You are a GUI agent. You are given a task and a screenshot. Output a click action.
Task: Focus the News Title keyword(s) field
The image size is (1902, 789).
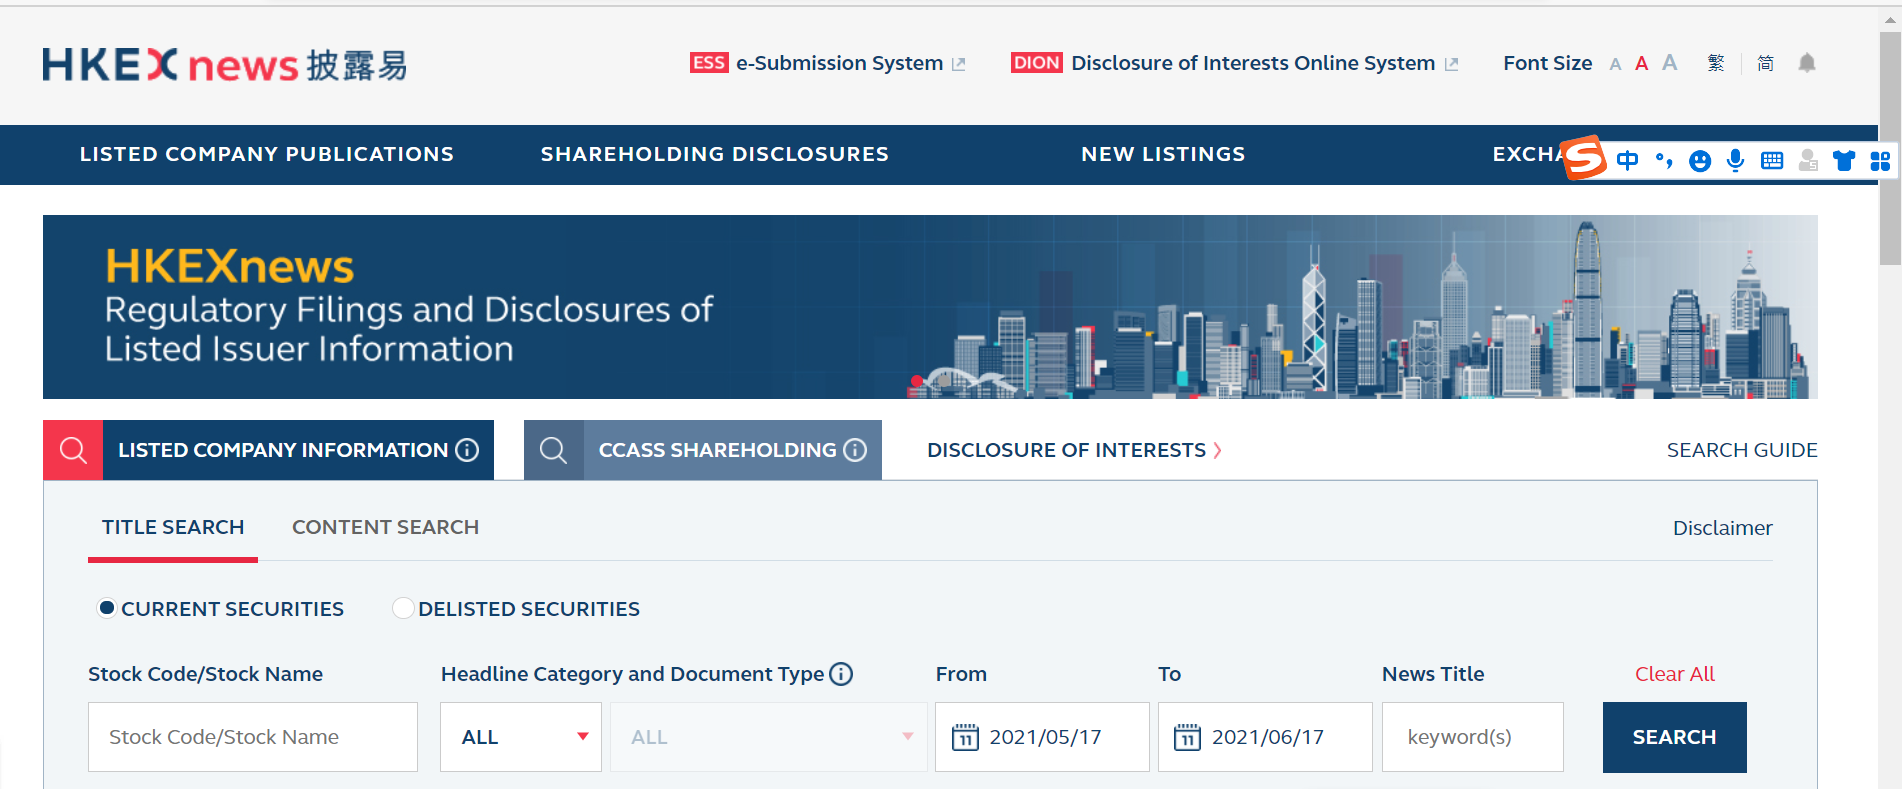click(1473, 737)
